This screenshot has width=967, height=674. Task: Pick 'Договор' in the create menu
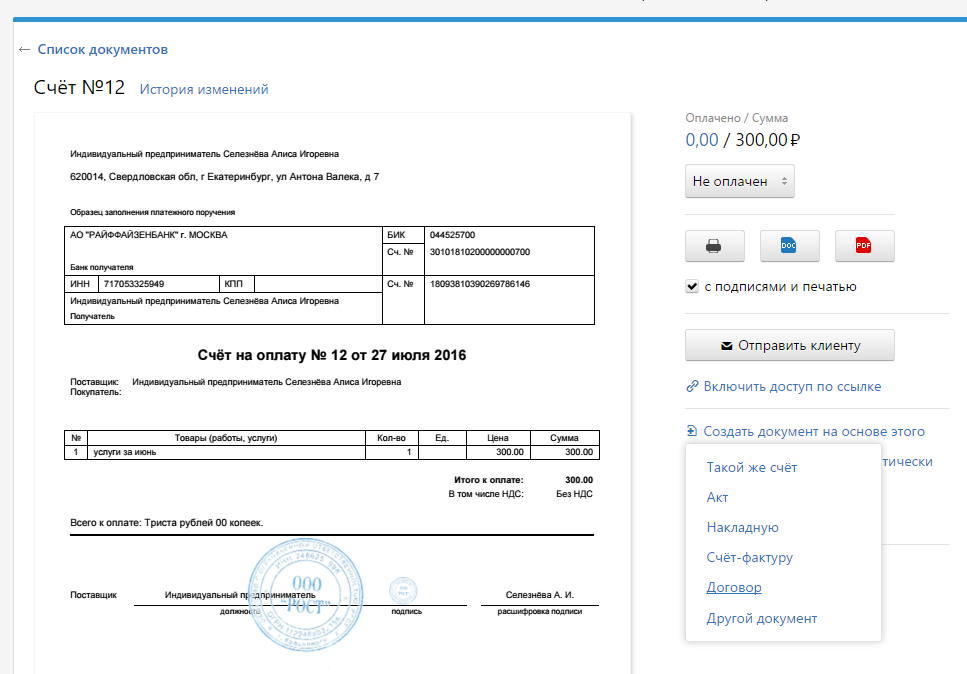coord(734,587)
